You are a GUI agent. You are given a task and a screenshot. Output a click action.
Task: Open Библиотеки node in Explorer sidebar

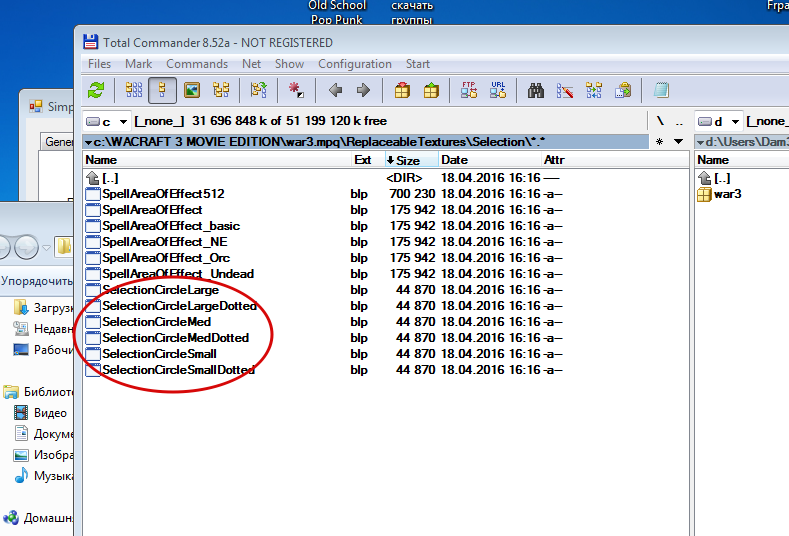coord(38,392)
